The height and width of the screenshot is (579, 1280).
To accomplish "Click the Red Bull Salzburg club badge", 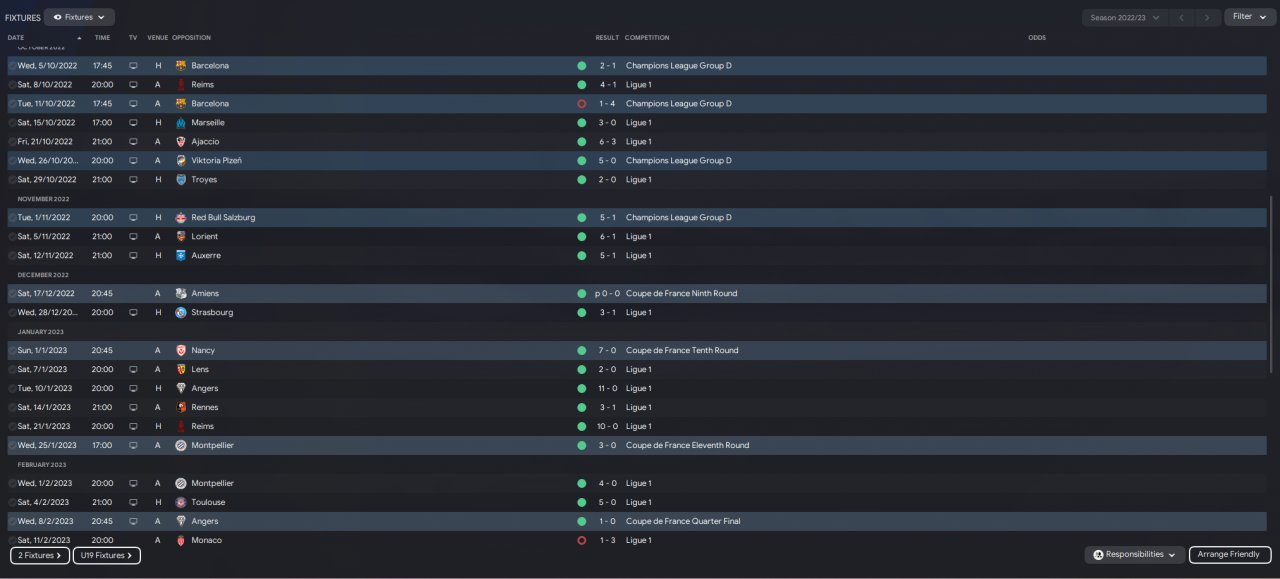I will [181, 218].
